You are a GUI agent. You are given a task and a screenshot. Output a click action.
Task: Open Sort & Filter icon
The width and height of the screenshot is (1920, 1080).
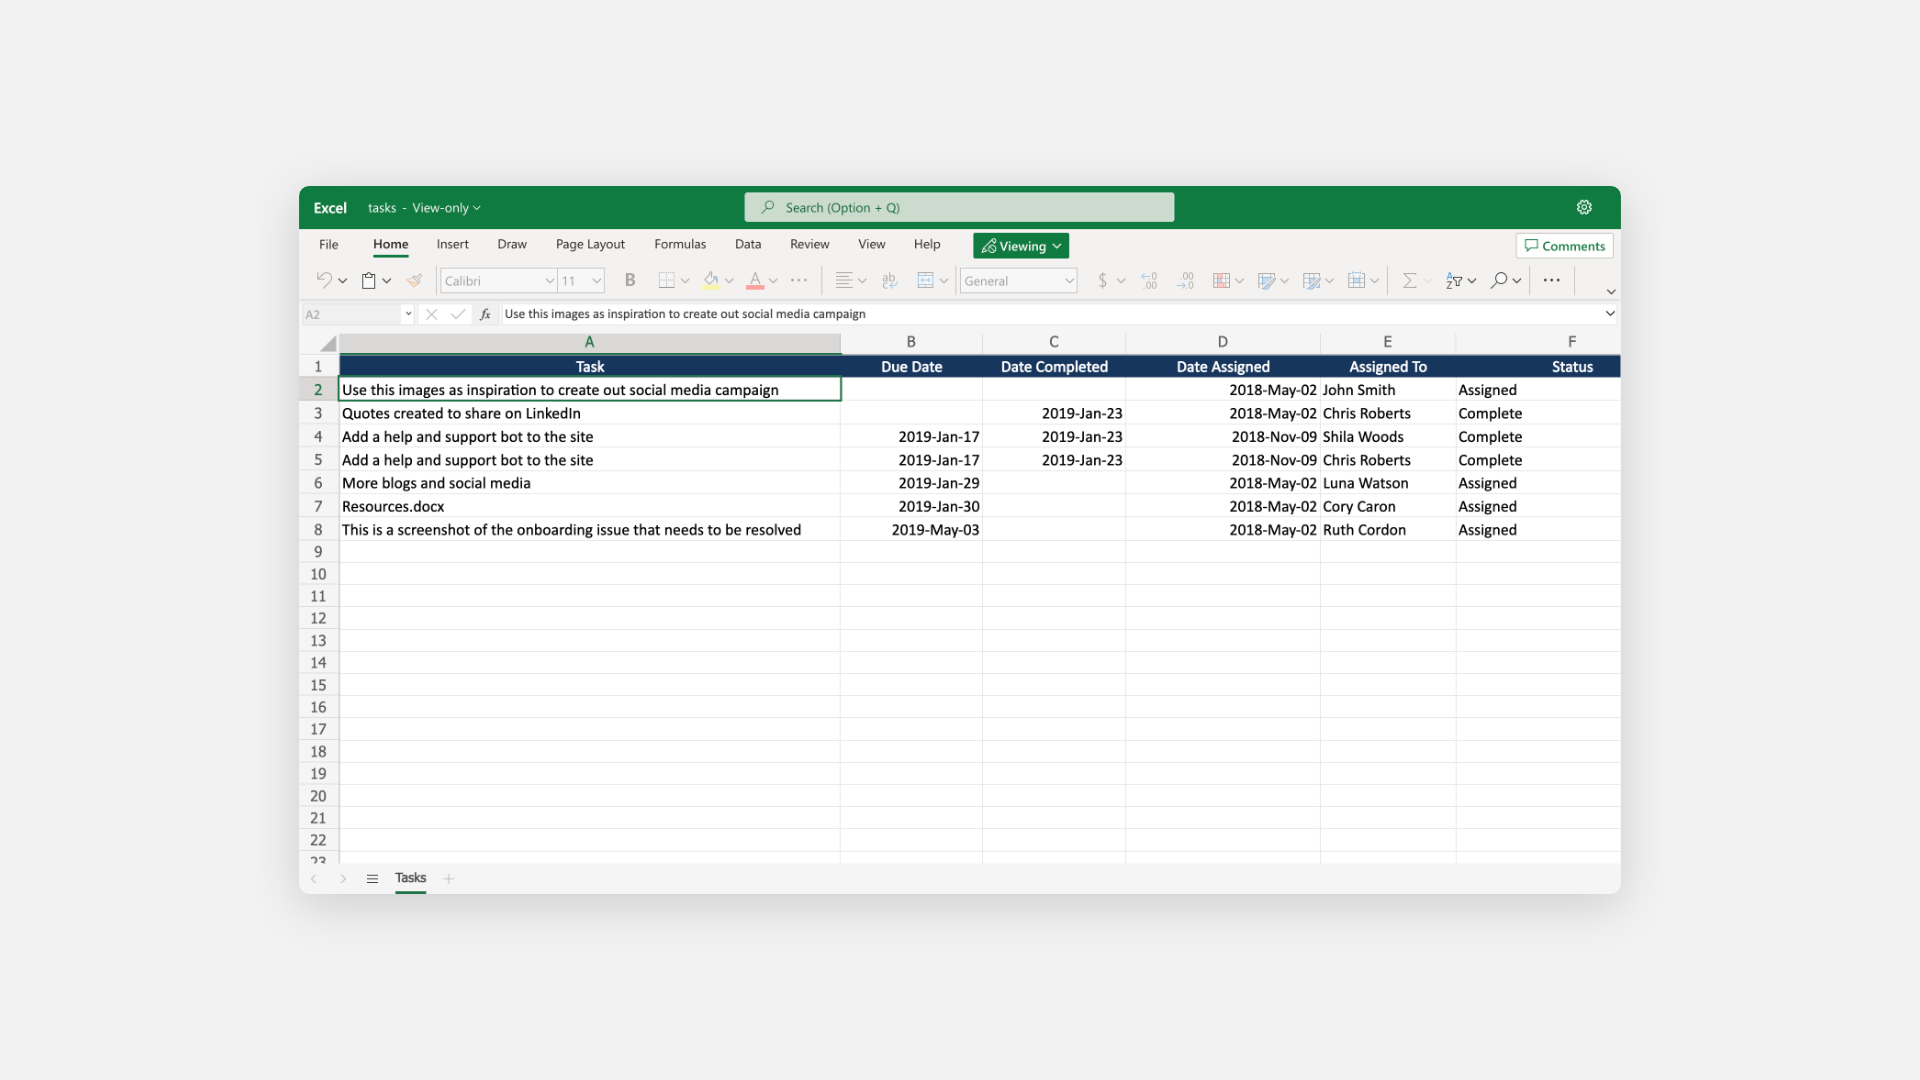pos(1454,281)
